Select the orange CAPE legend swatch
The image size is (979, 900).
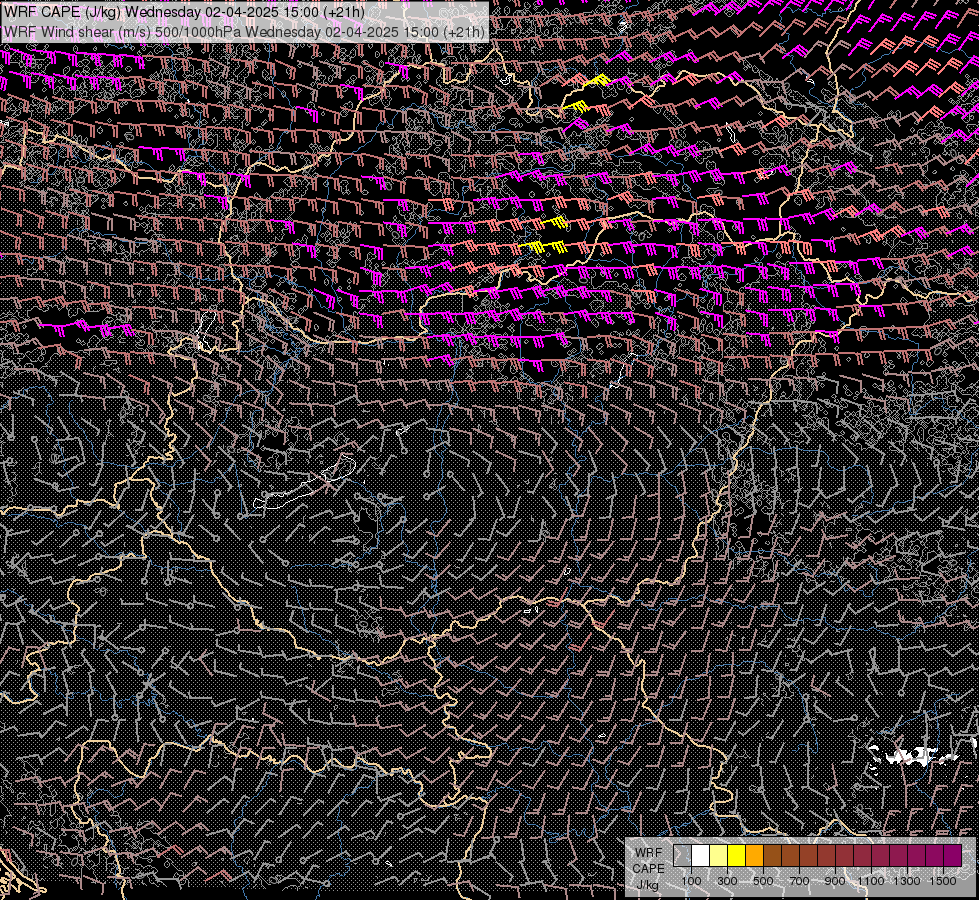pyautogui.click(x=754, y=855)
